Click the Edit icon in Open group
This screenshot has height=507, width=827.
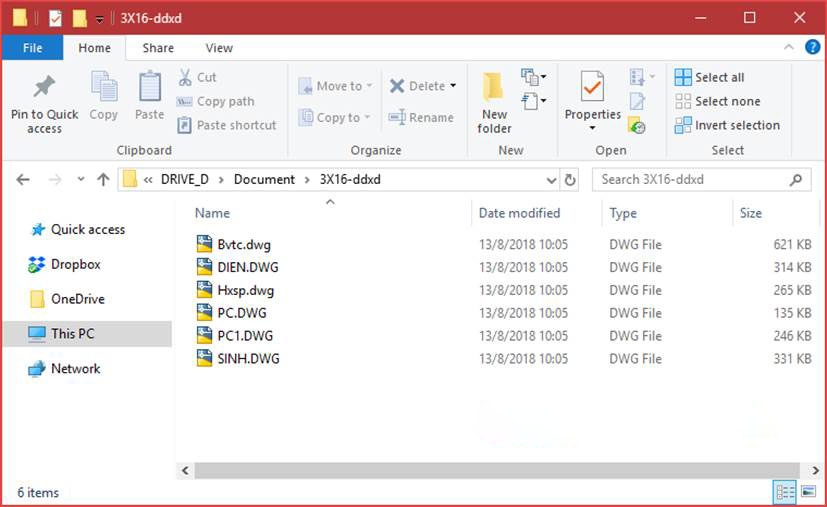tap(637, 101)
